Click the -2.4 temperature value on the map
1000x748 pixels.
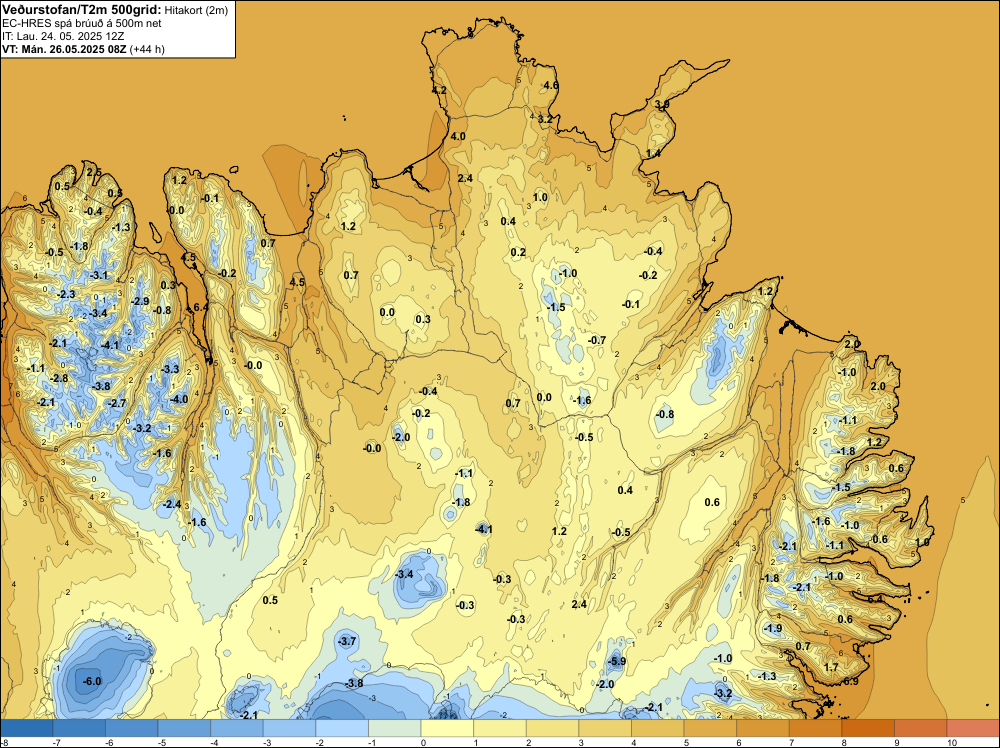click(x=172, y=504)
